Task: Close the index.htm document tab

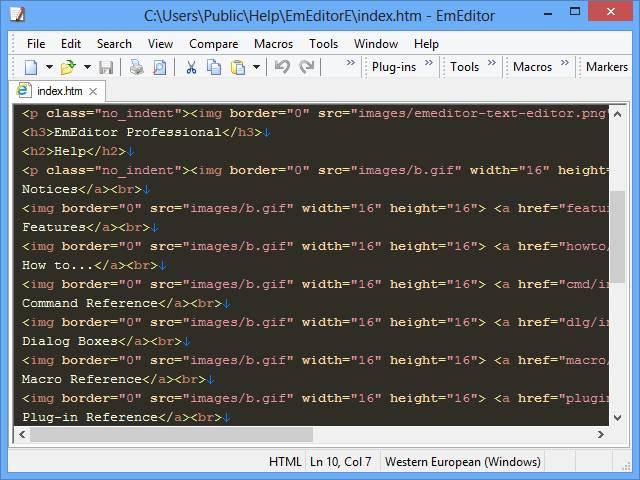Action: [93, 91]
